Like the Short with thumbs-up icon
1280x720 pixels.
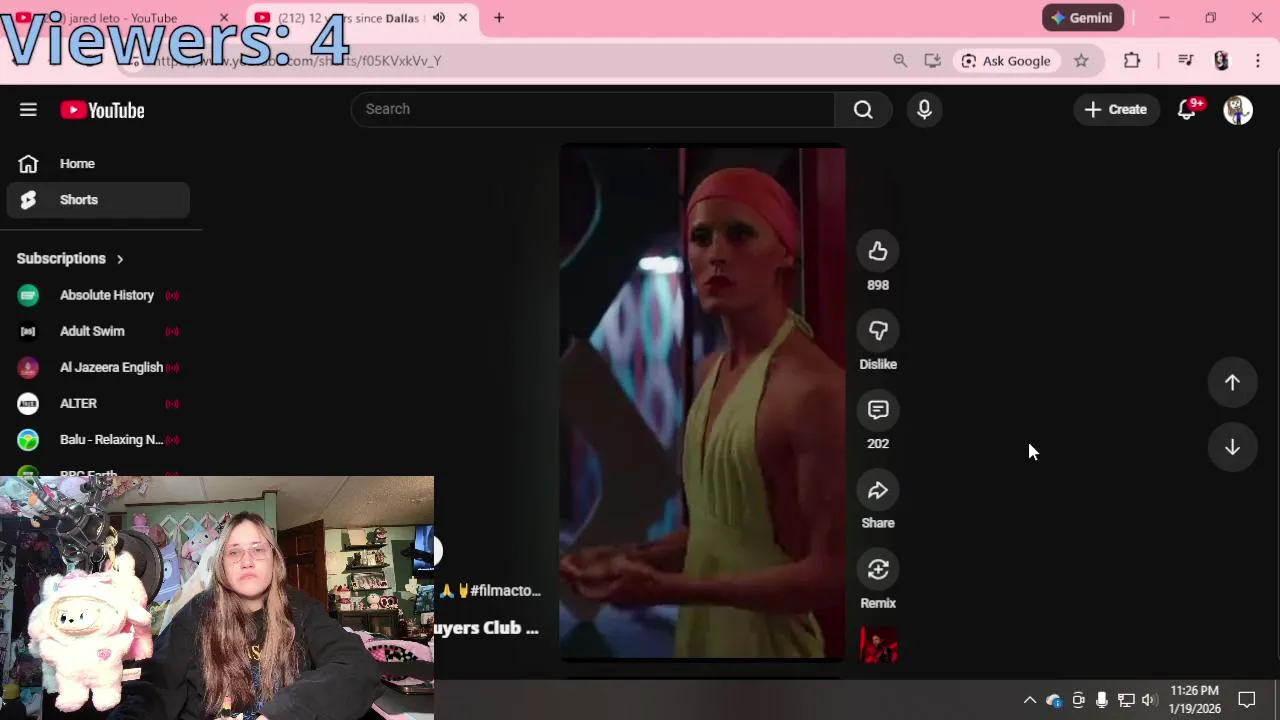click(878, 251)
